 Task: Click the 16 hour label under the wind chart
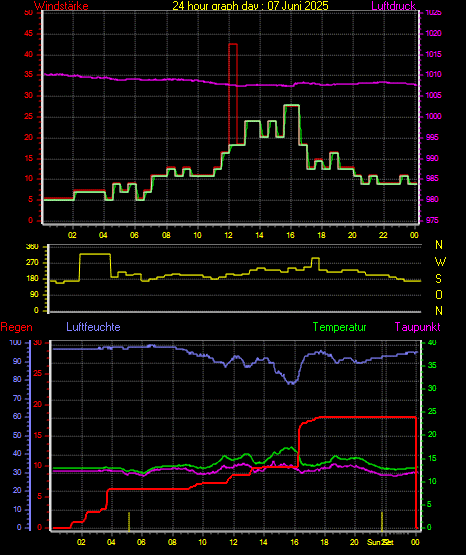[290, 235]
